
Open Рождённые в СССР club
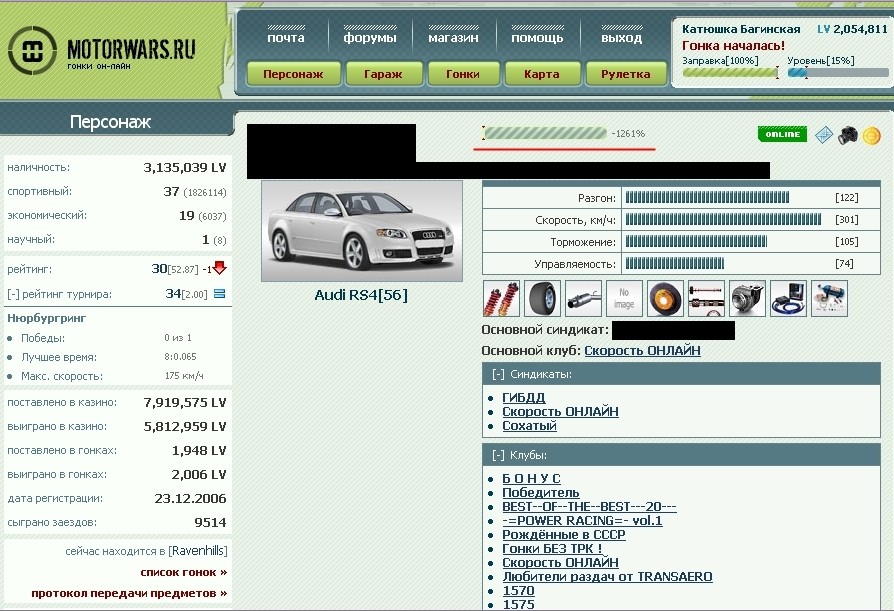click(564, 535)
